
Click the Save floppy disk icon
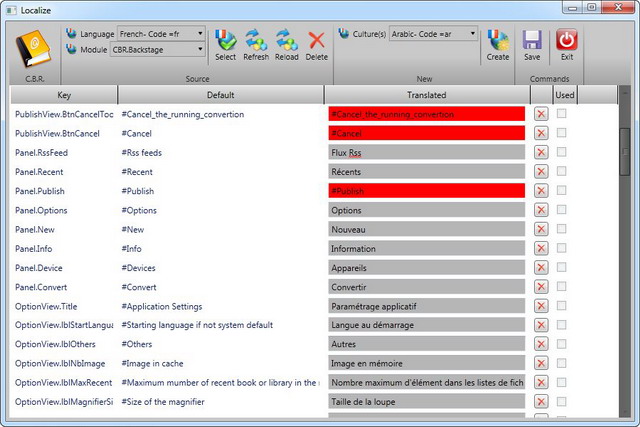[x=532, y=40]
